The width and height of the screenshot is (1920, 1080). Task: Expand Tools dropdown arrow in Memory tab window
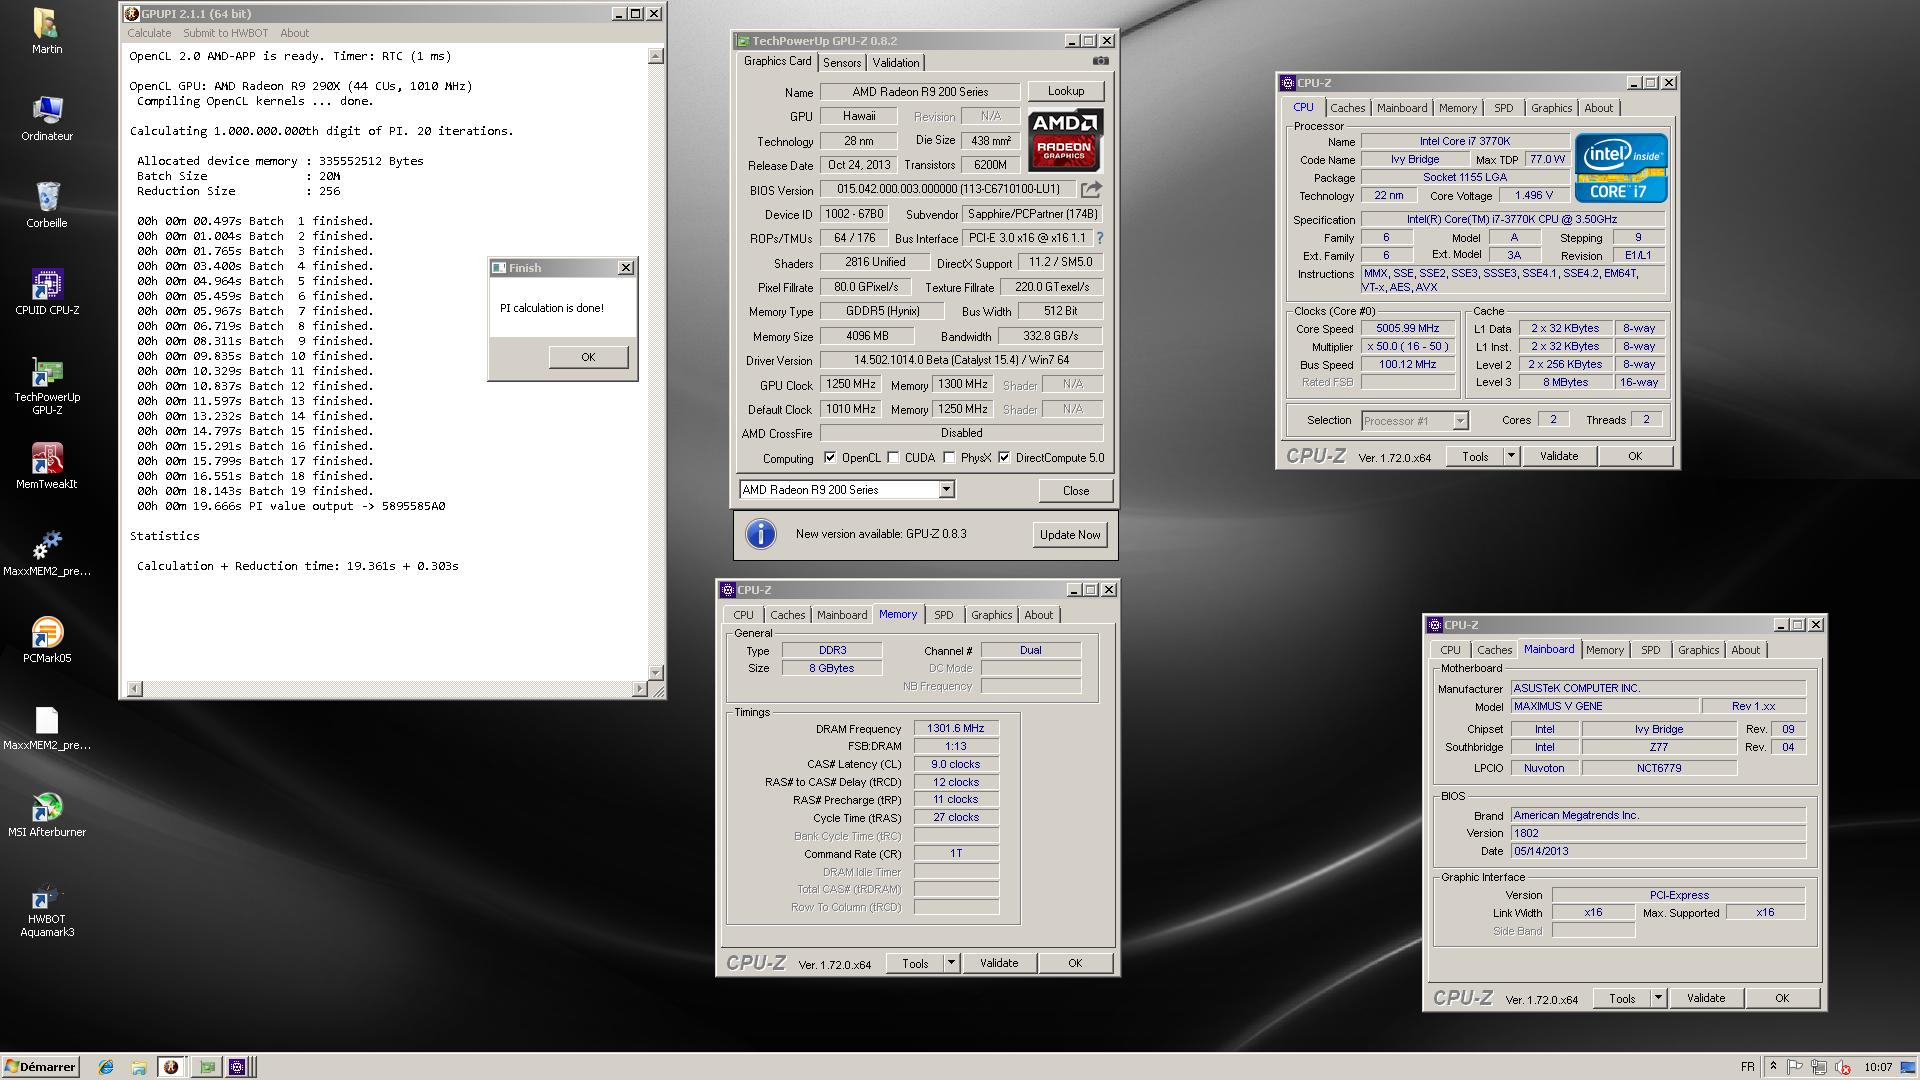952,963
